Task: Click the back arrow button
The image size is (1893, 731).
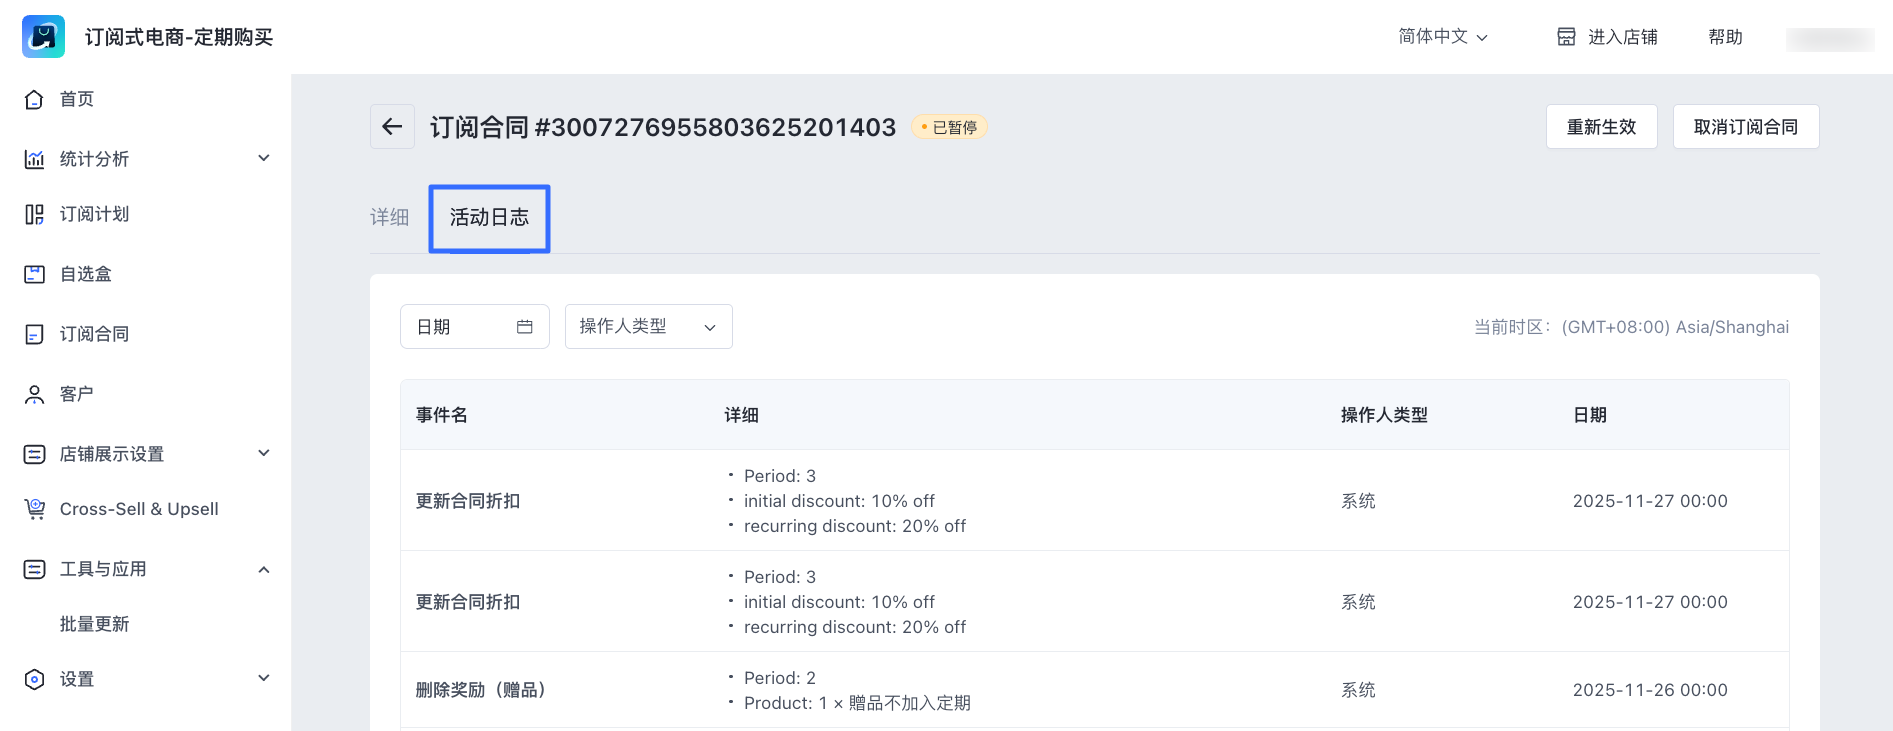Action: pyautogui.click(x=392, y=127)
